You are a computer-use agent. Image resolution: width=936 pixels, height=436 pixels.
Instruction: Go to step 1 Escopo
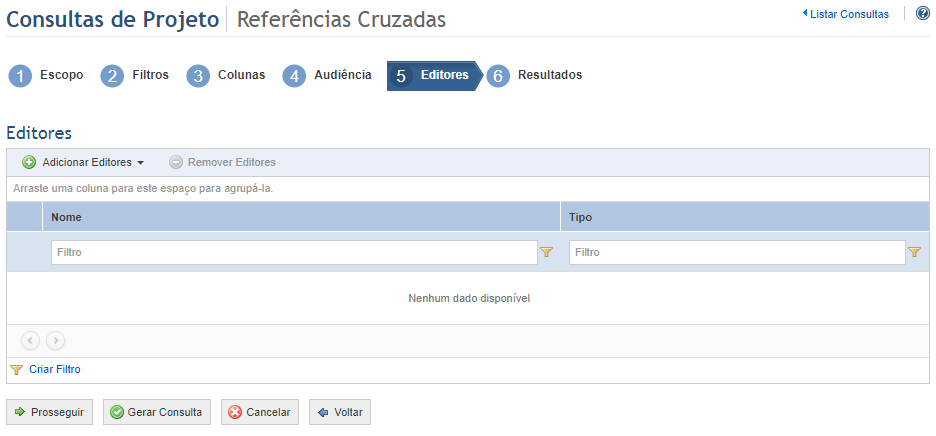click(x=46, y=76)
